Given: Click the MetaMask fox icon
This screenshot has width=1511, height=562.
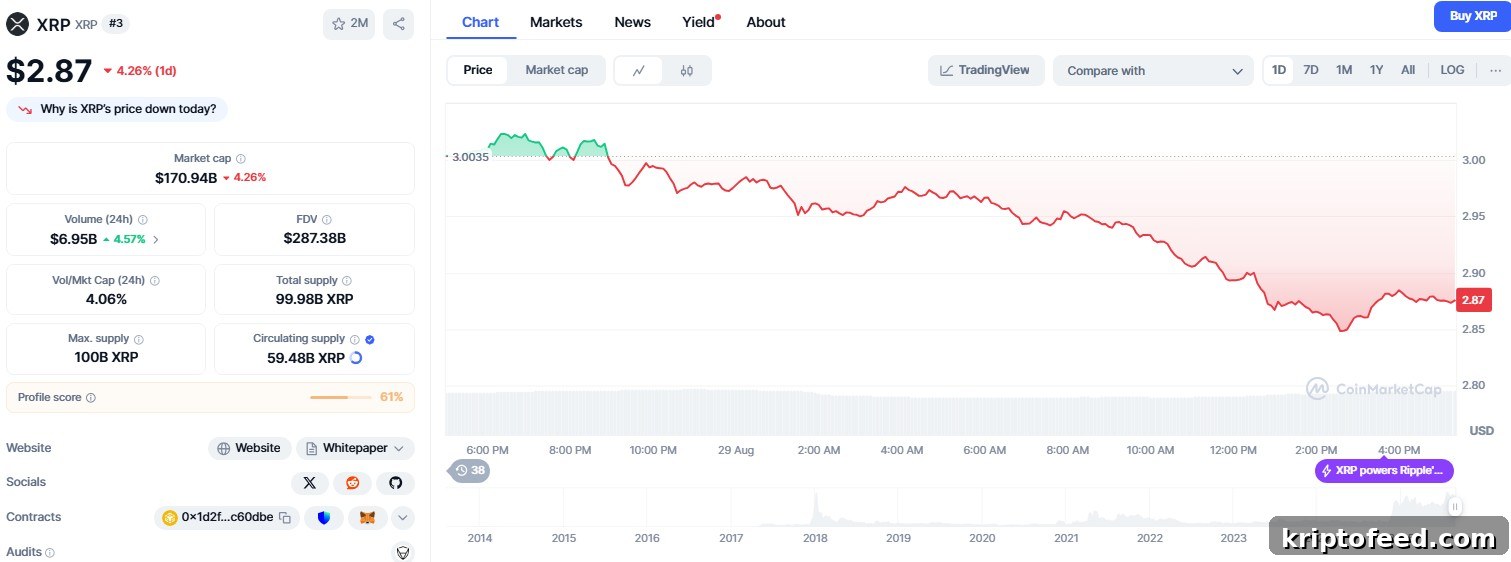Looking at the screenshot, I should click(368, 518).
